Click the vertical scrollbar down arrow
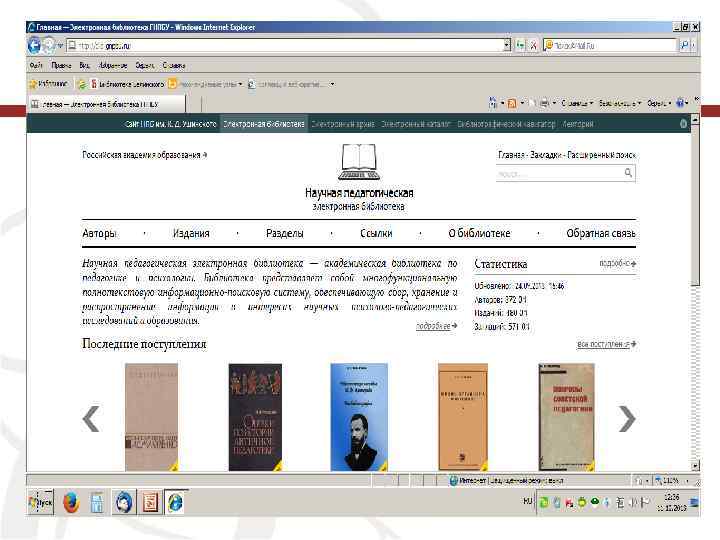Image resolution: width=720 pixels, height=540 pixels. pyautogui.click(x=695, y=466)
